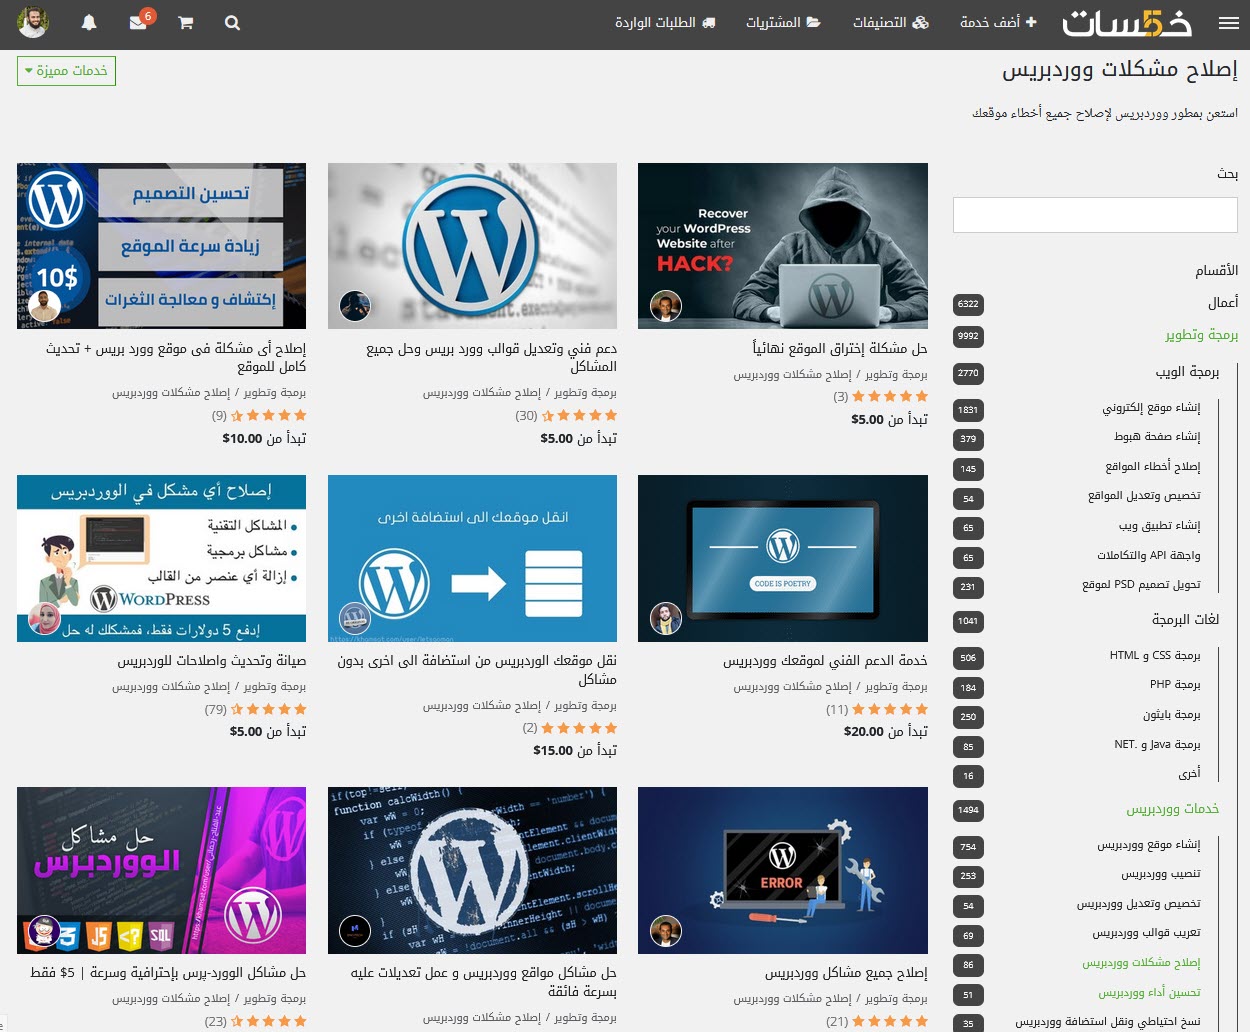The image size is (1250, 1032).
Task: Expand the خدمات مميزة dropdown
Action: 66,71
